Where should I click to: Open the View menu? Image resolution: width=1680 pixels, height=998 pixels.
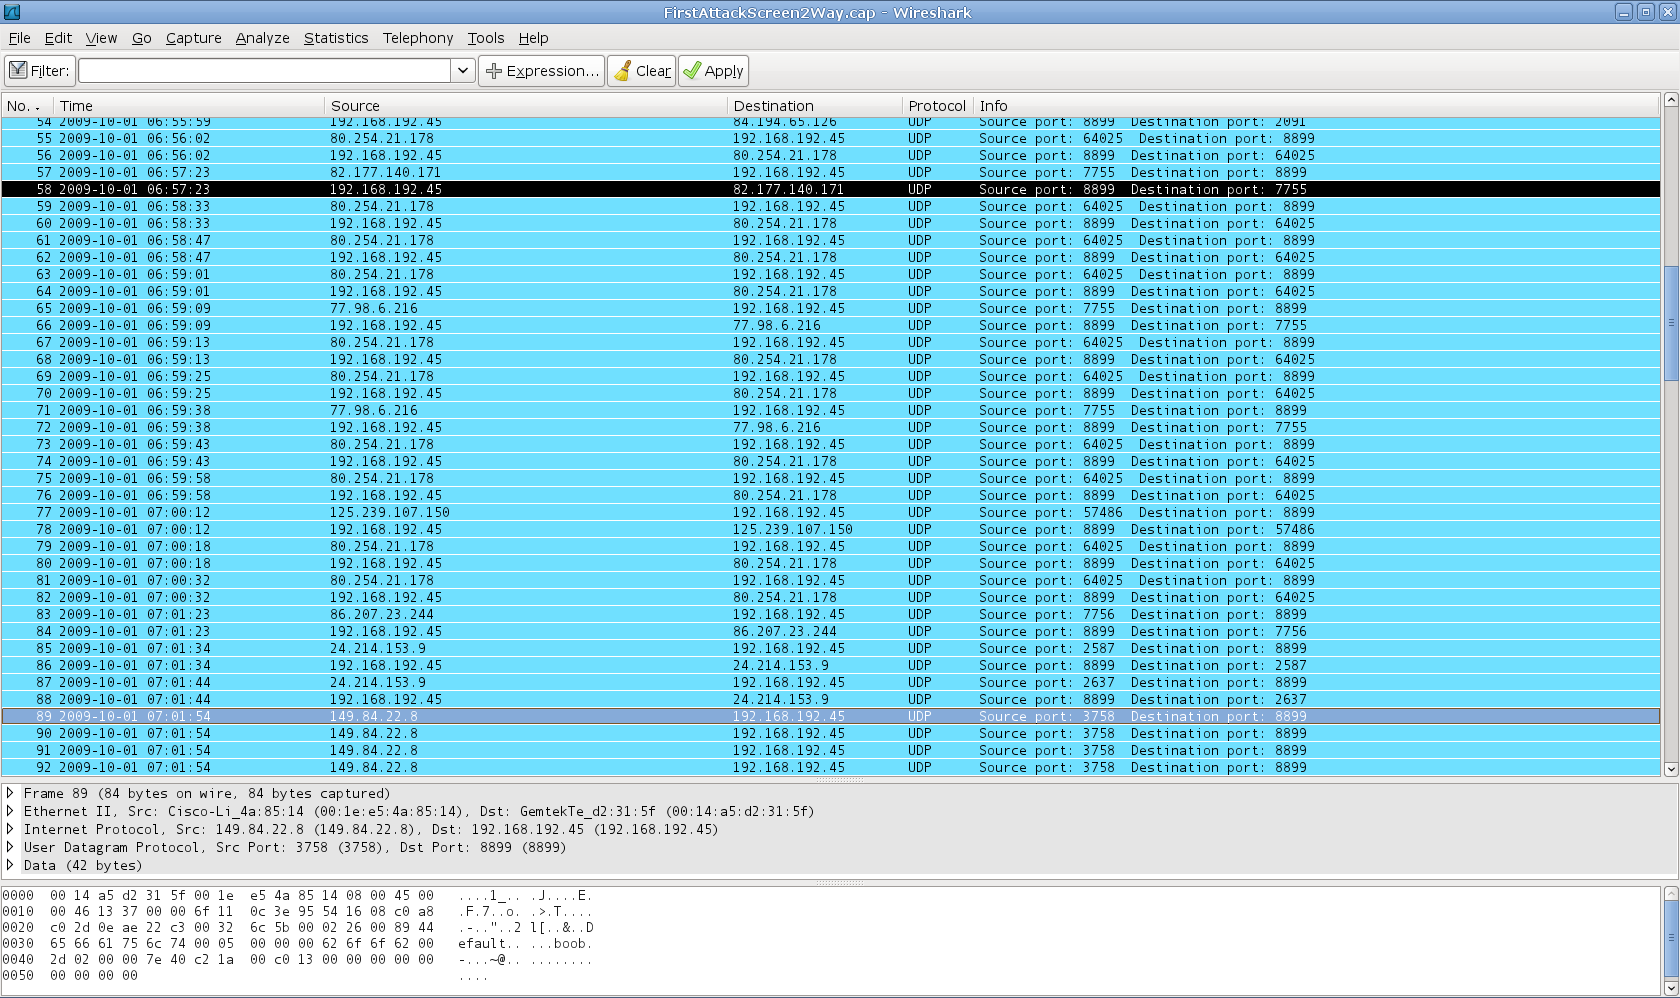[101, 38]
